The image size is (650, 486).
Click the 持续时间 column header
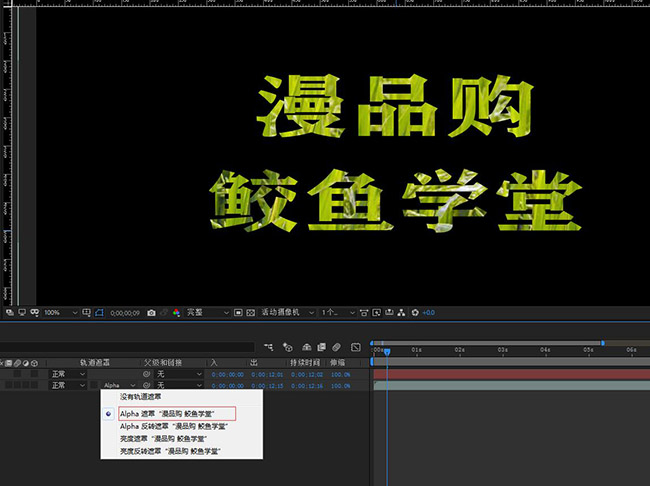(305, 363)
